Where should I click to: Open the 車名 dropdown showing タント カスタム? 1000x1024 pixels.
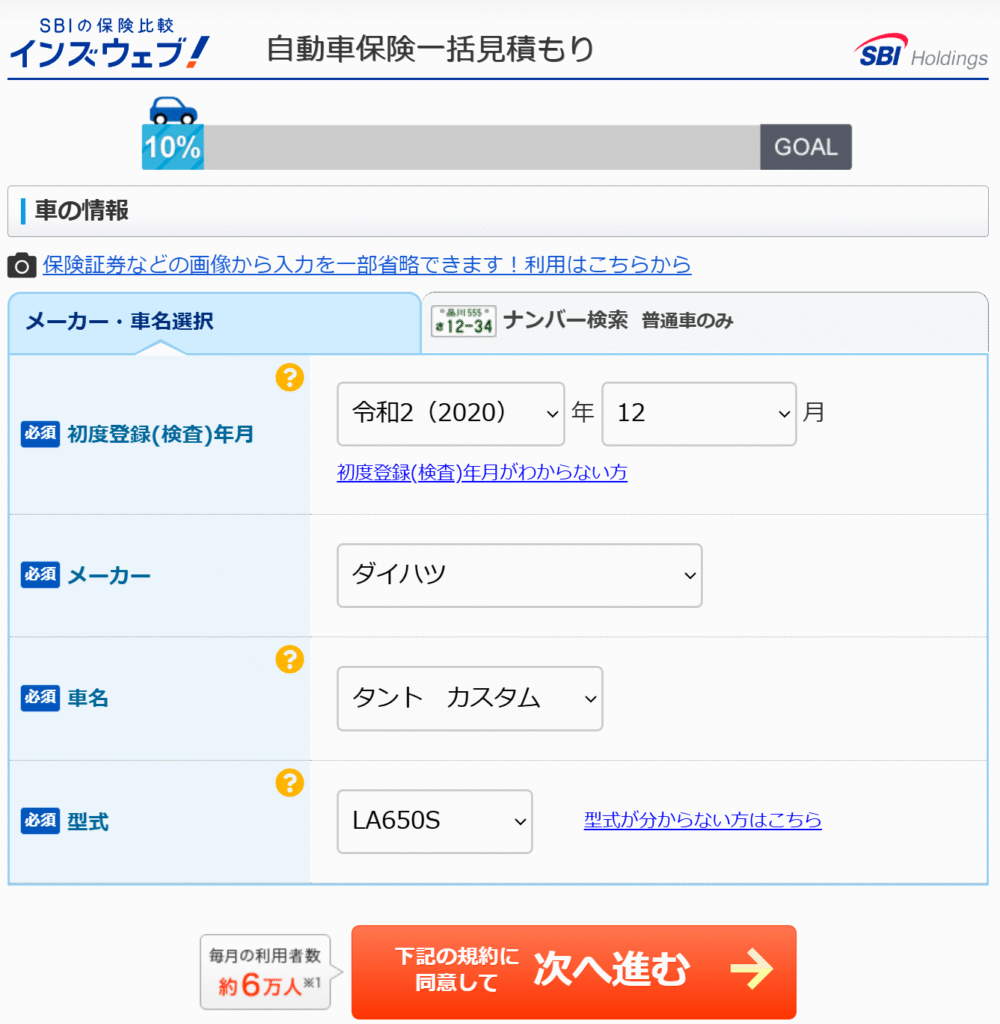point(469,698)
